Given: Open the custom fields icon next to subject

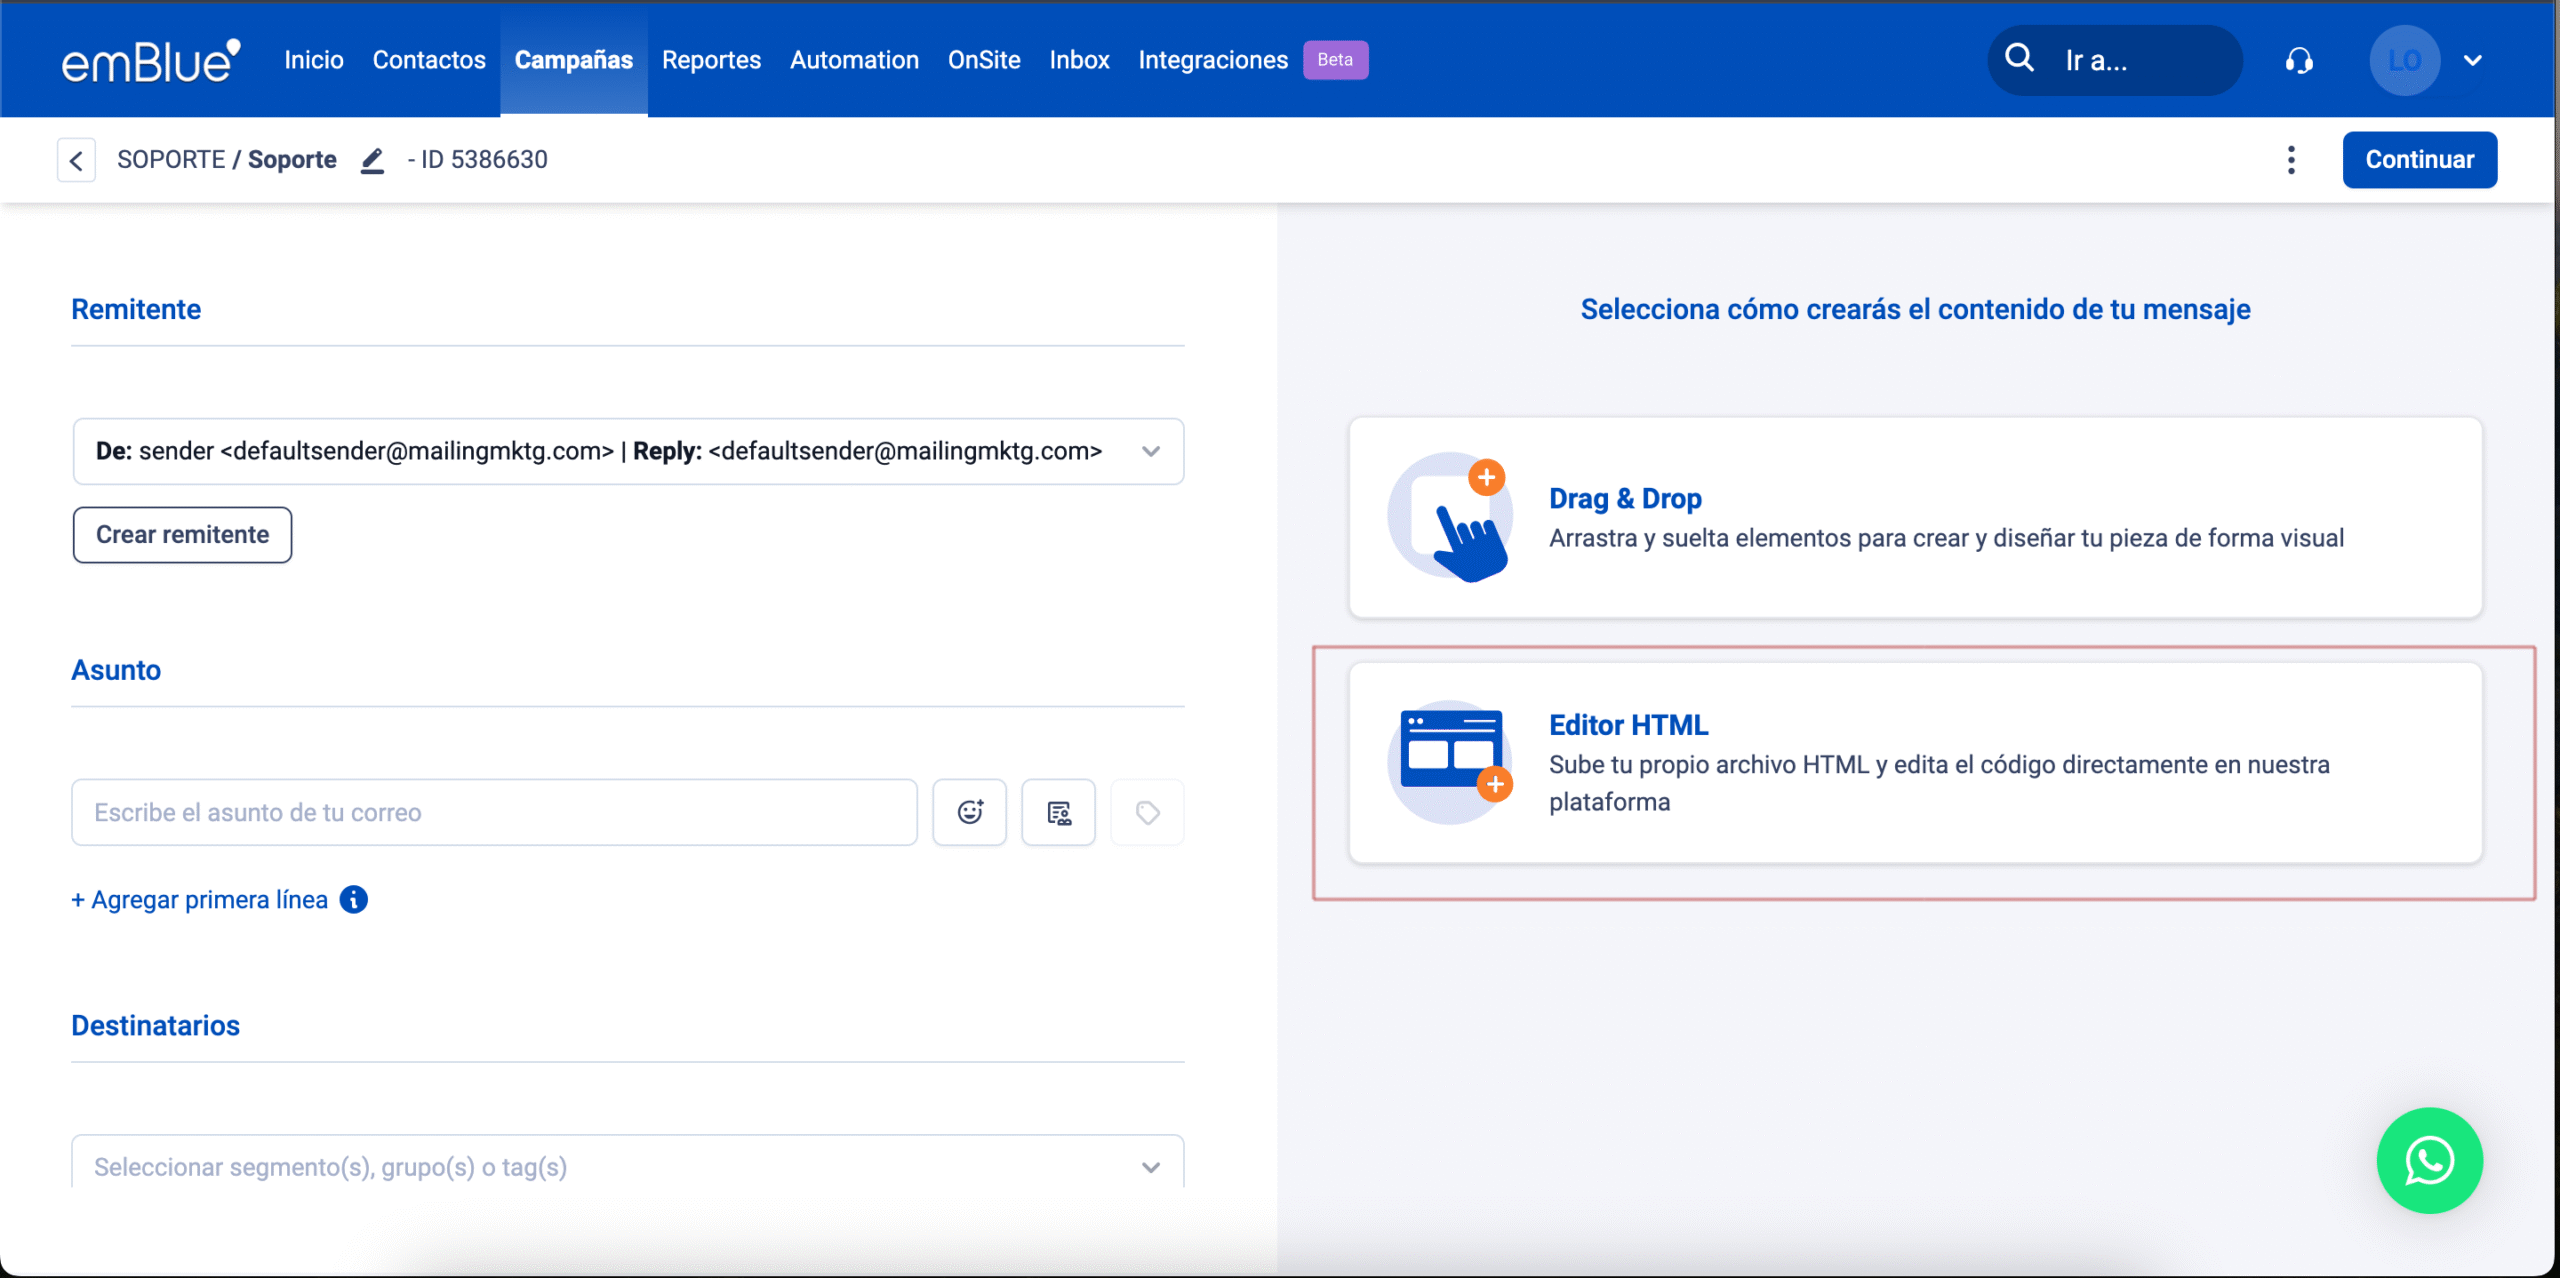Looking at the screenshot, I should (1058, 812).
